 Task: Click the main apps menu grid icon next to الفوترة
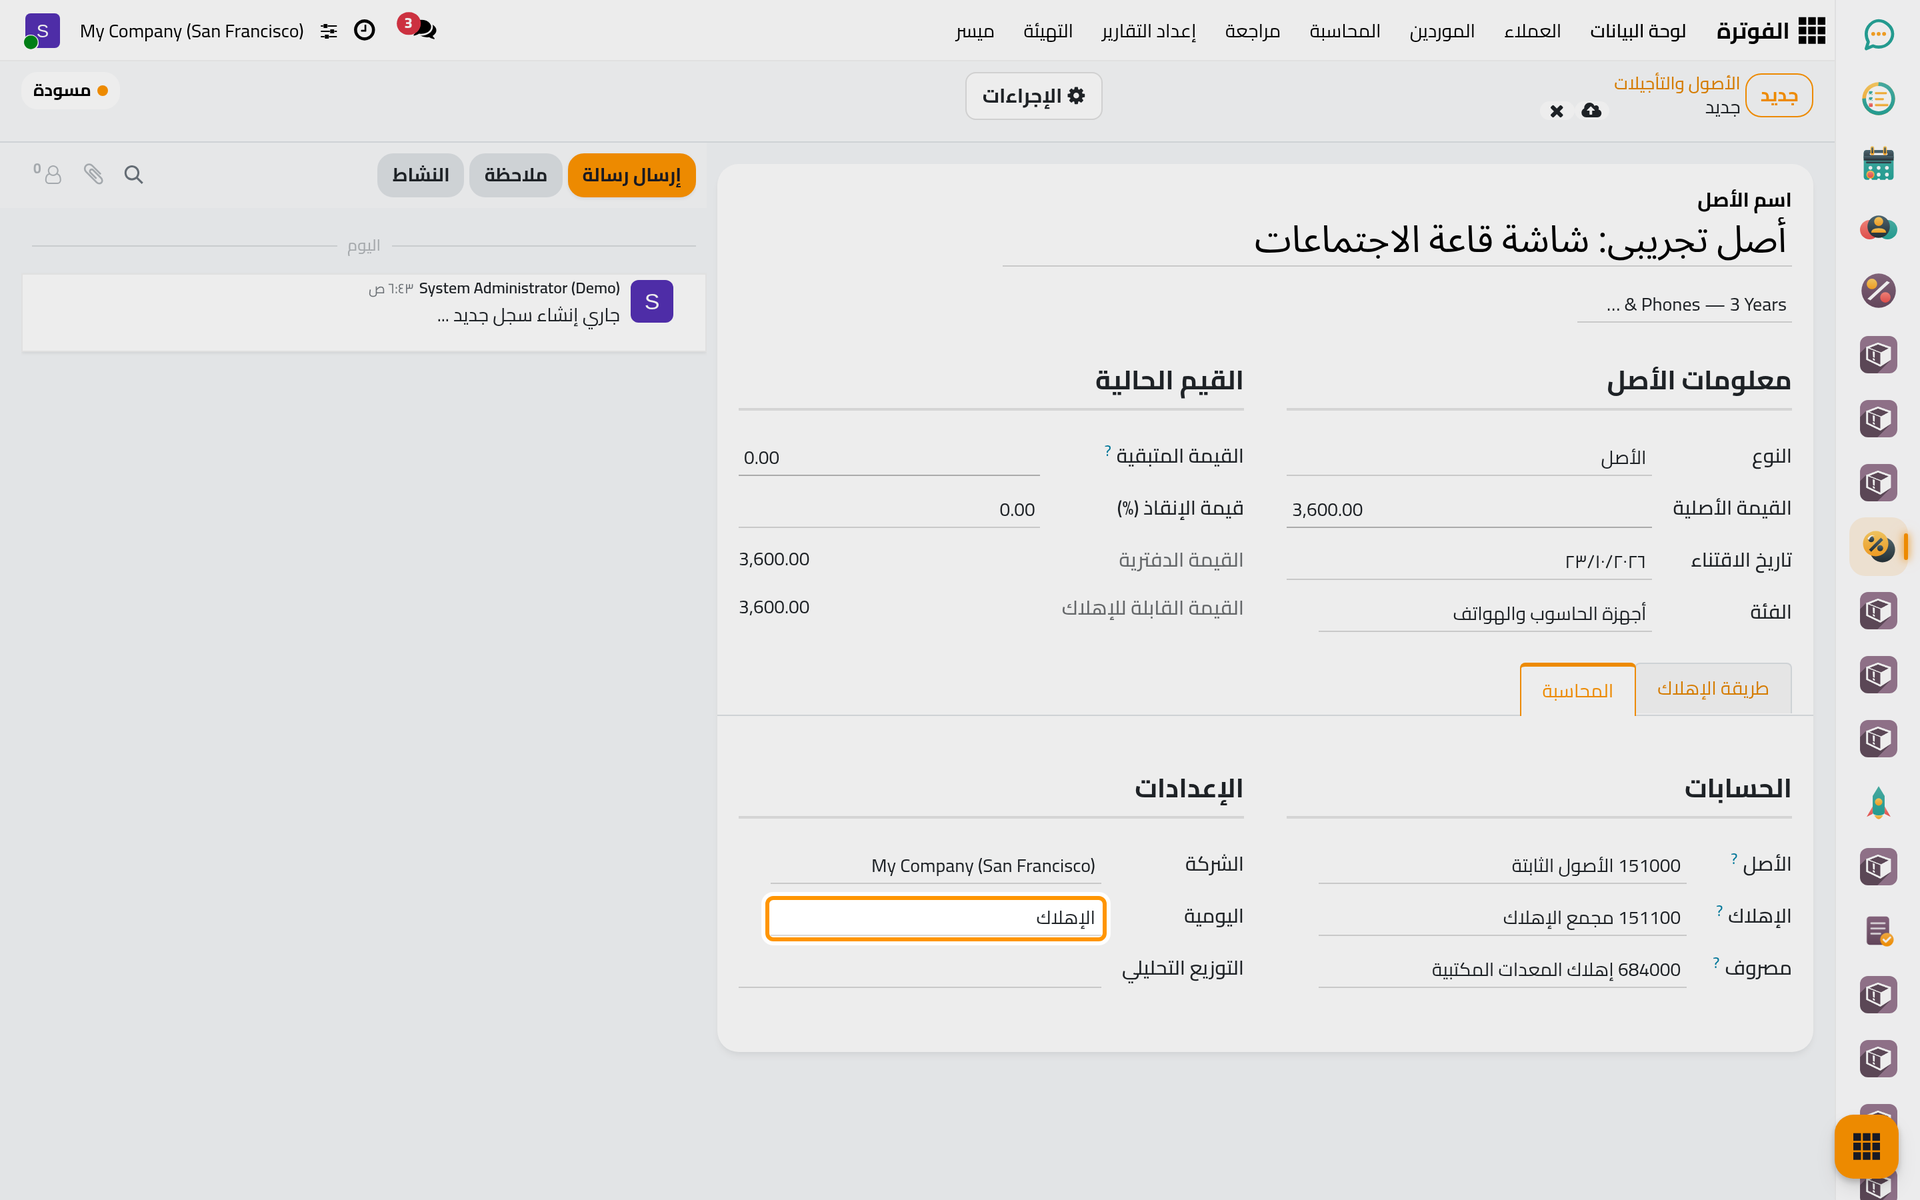[x=1811, y=31]
